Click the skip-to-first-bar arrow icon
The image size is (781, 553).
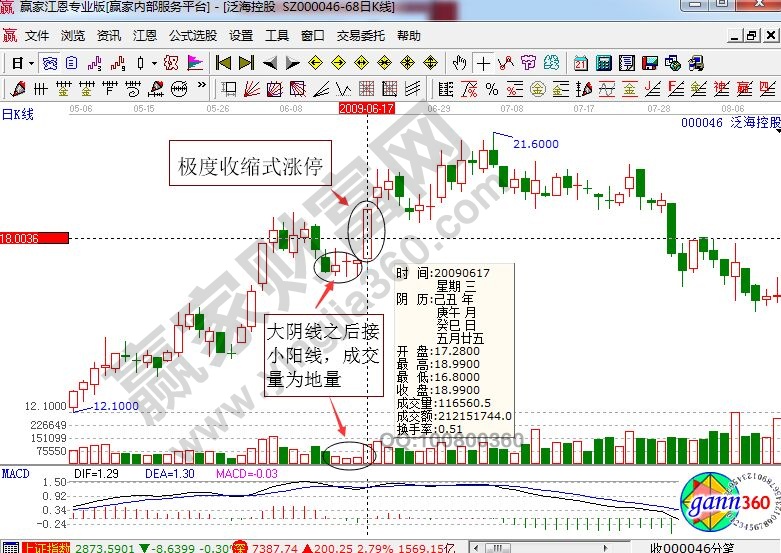coord(225,63)
